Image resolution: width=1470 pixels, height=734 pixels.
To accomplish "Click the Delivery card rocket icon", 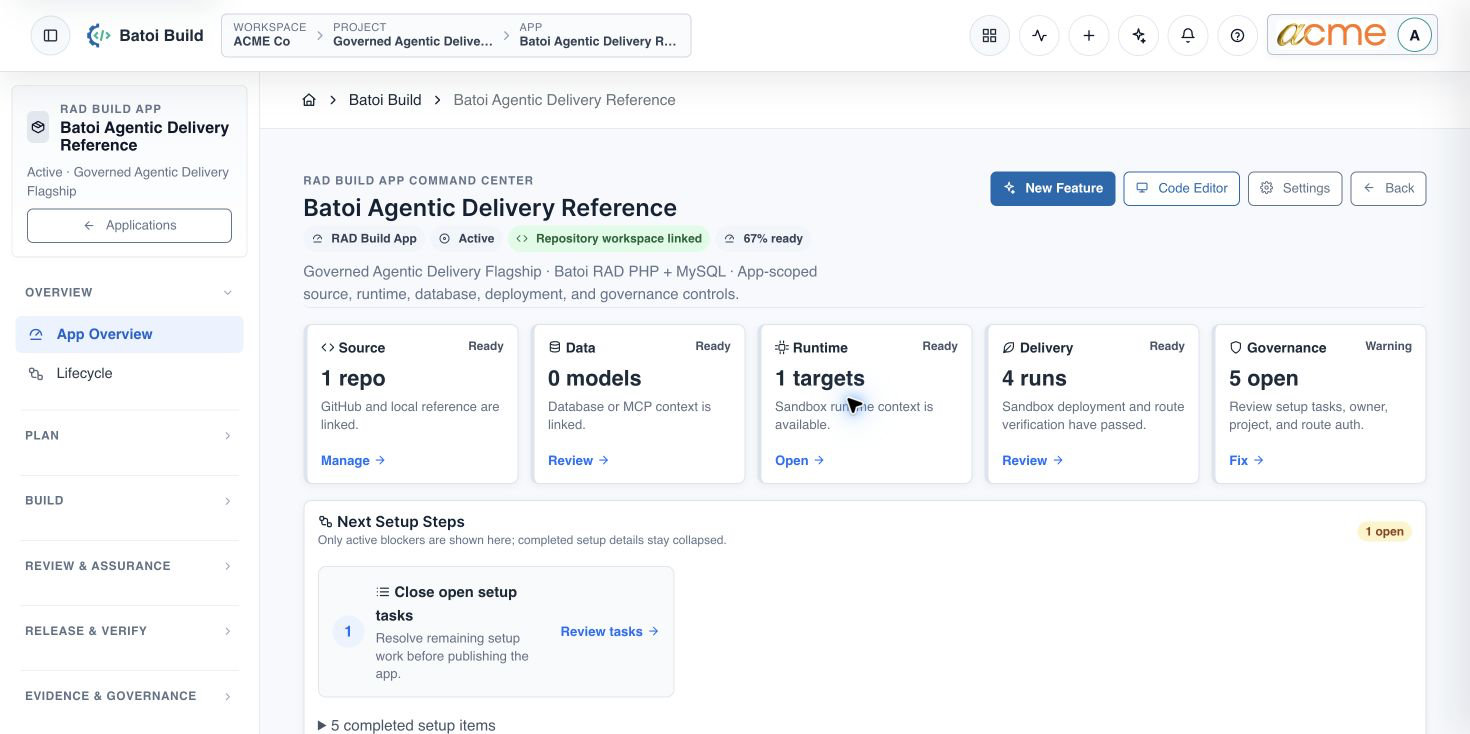I will click(1008, 348).
